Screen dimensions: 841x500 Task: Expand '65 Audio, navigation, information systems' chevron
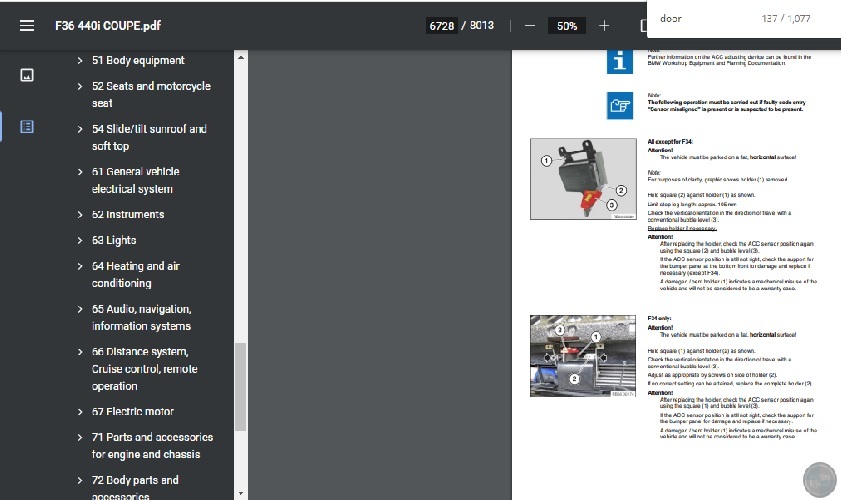(x=80, y=310)
